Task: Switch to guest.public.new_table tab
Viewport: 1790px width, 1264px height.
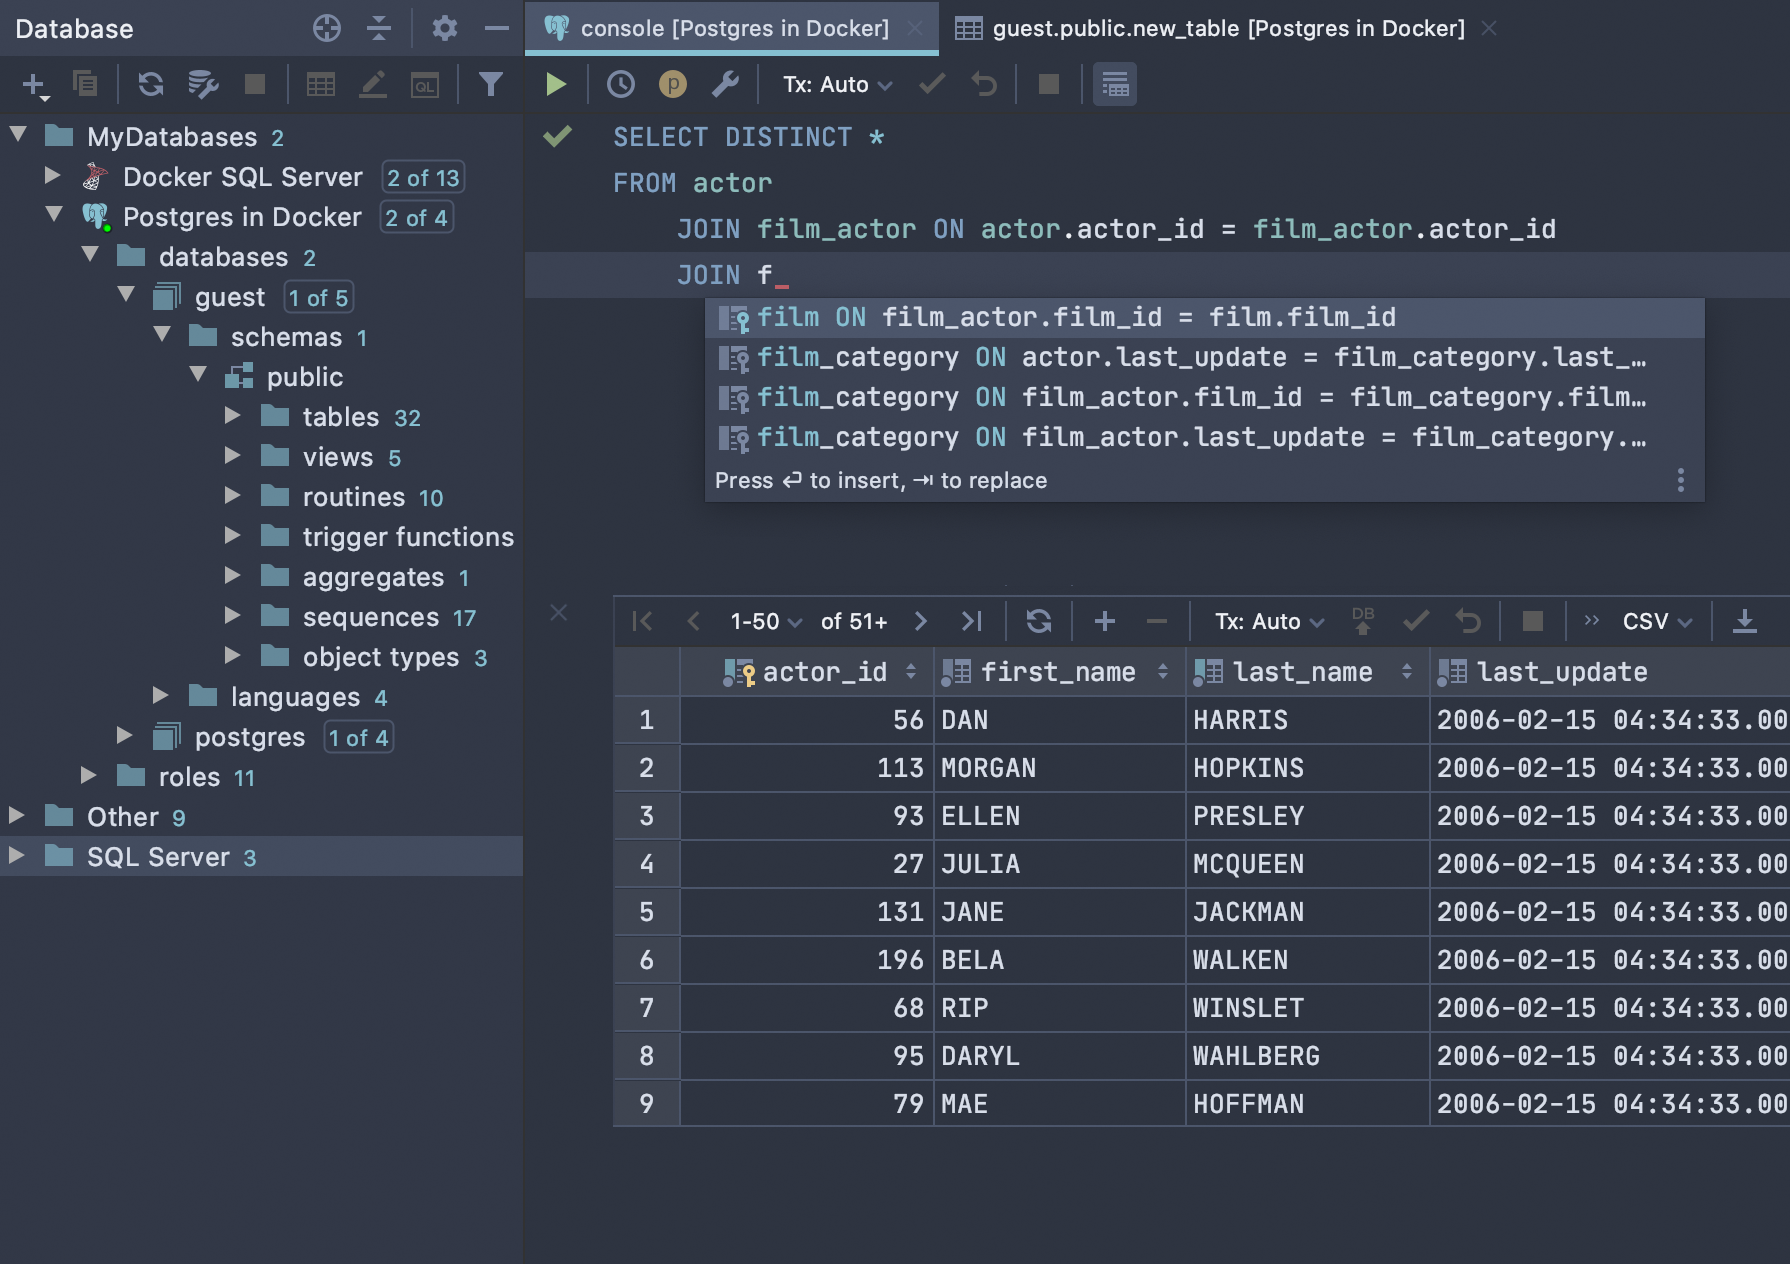Action: click(1225, 28)
